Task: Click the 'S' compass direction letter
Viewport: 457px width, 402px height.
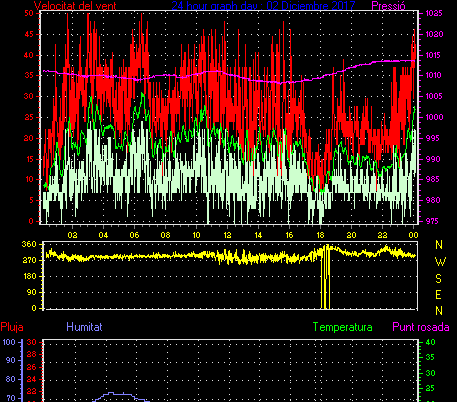Action: coord(439,278)
